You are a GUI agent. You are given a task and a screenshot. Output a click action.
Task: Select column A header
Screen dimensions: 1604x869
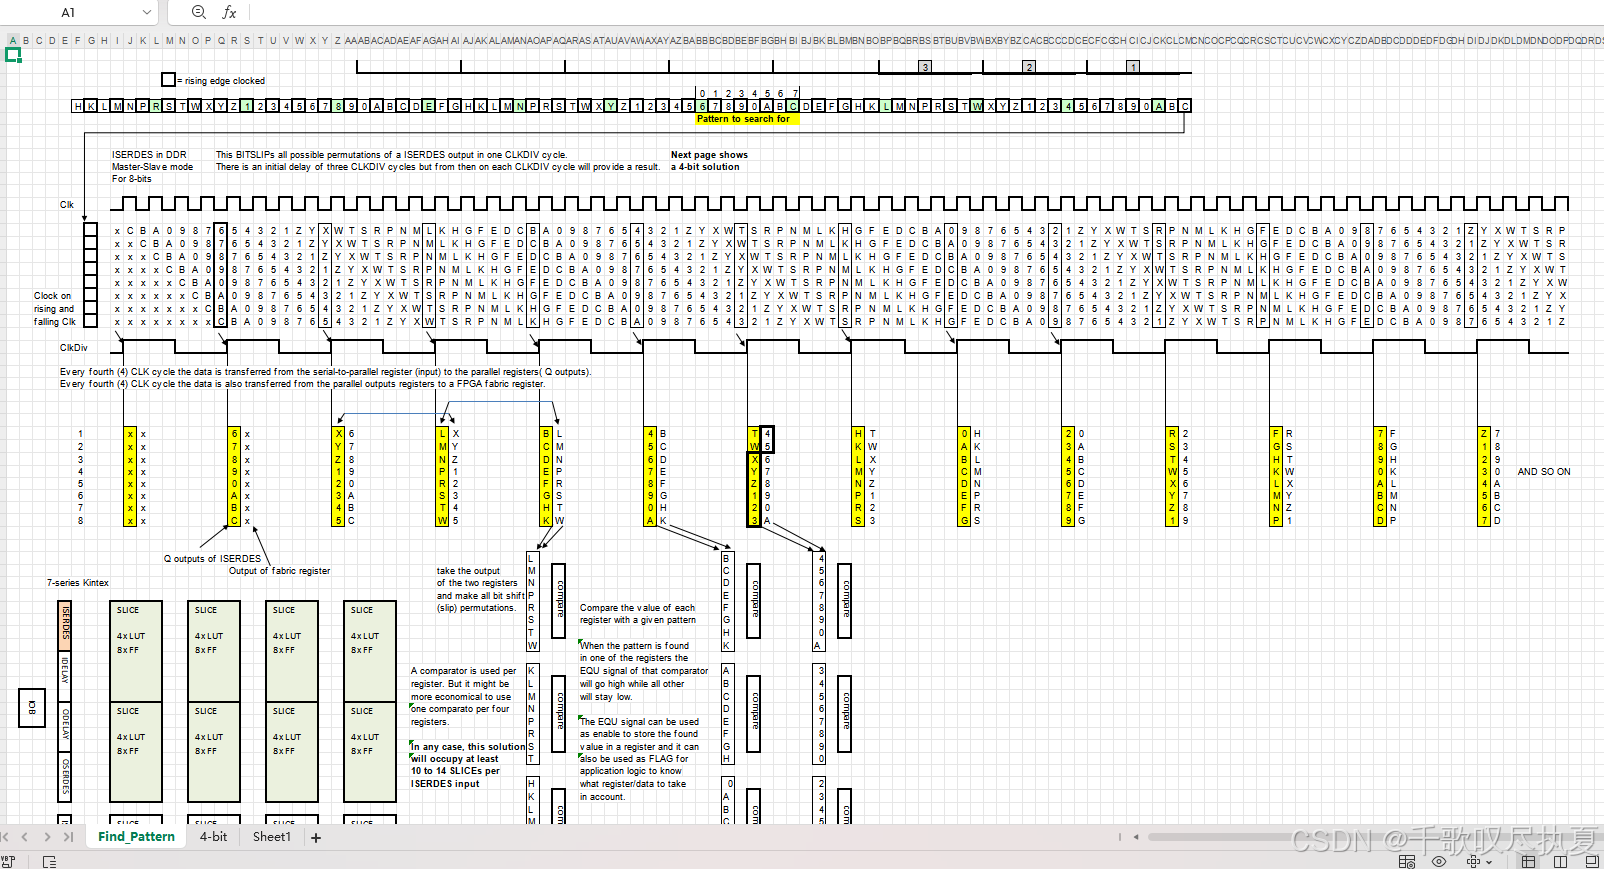(x=13, y=40)
